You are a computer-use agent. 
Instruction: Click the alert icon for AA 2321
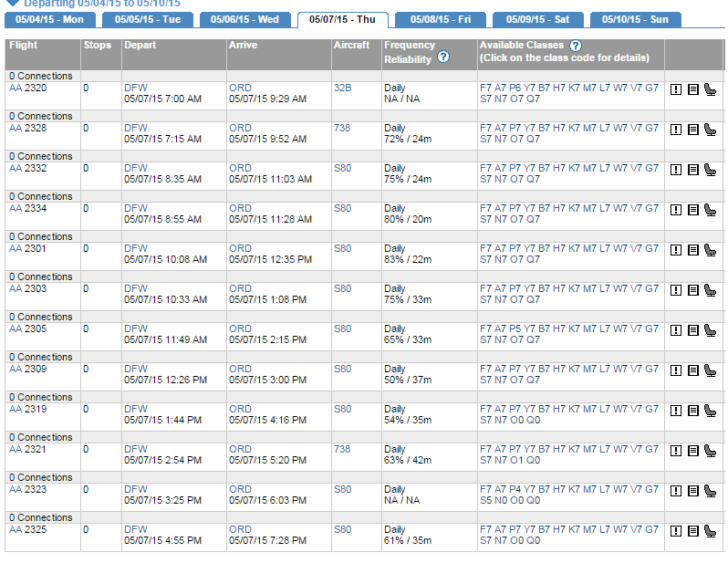676,451
